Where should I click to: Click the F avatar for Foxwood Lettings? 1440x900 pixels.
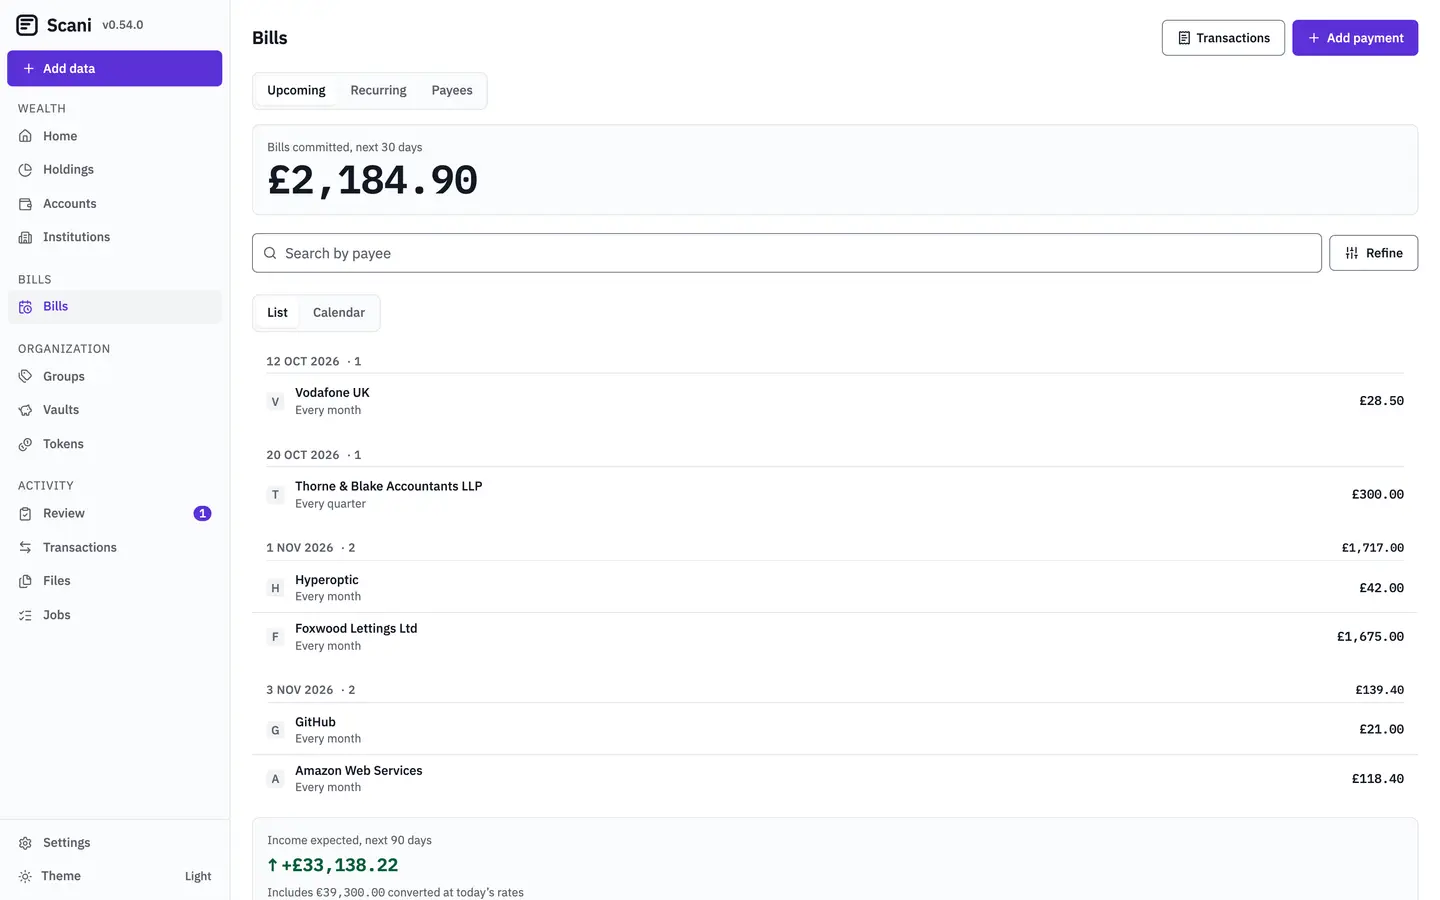coord(275,637)
